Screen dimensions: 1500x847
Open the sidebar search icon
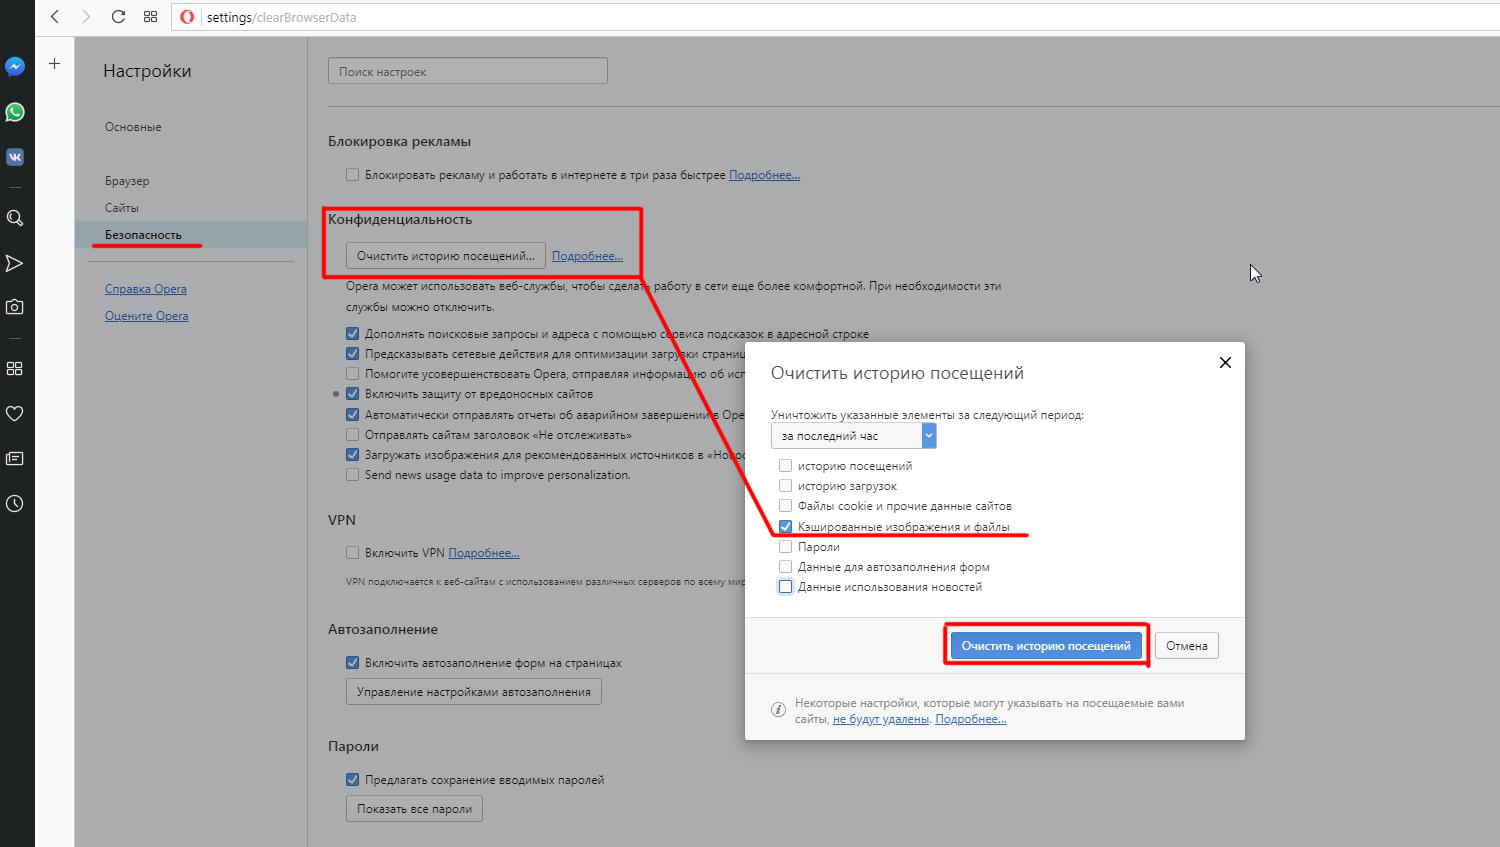pos(15,218)
